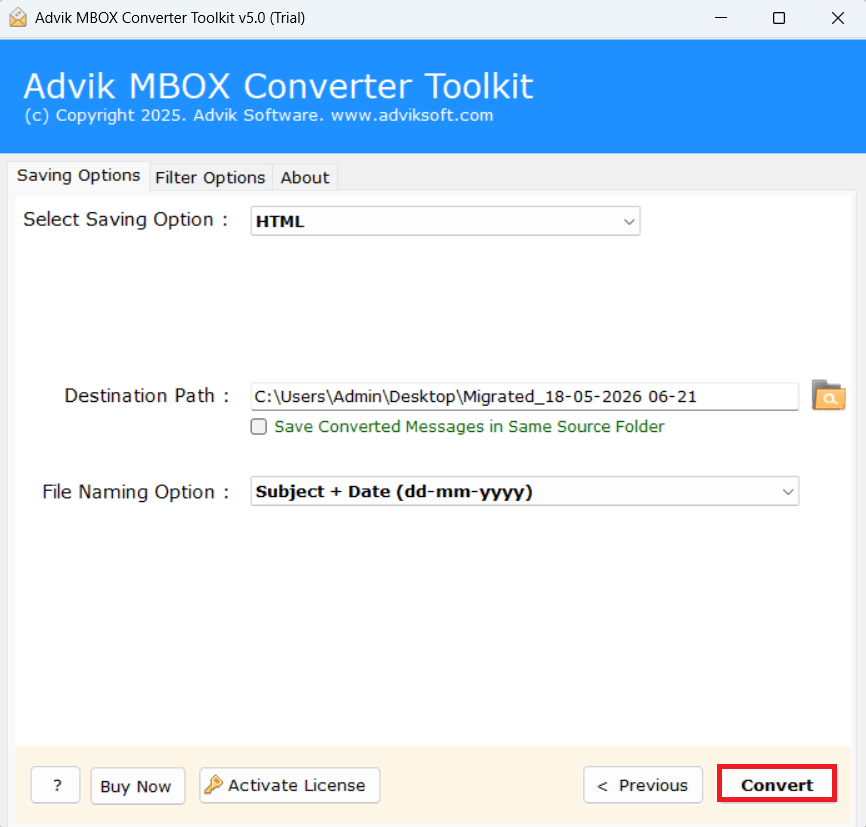The image size is (866, 827).
Task: Open the folder browse icon for destination
Action: click(x=828, y=396)
